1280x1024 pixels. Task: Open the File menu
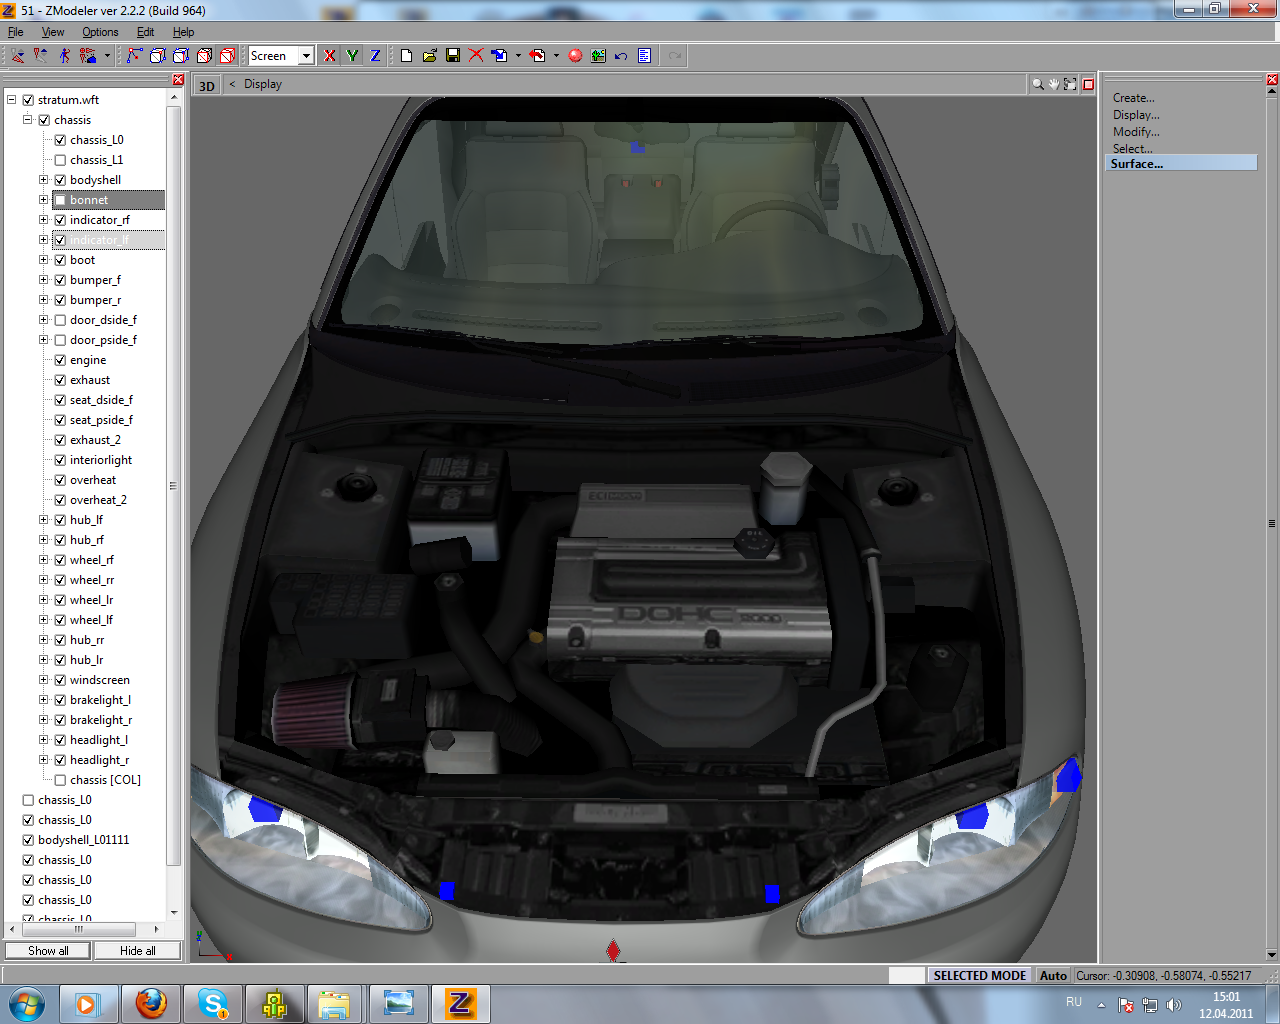(x=16, y=32)
